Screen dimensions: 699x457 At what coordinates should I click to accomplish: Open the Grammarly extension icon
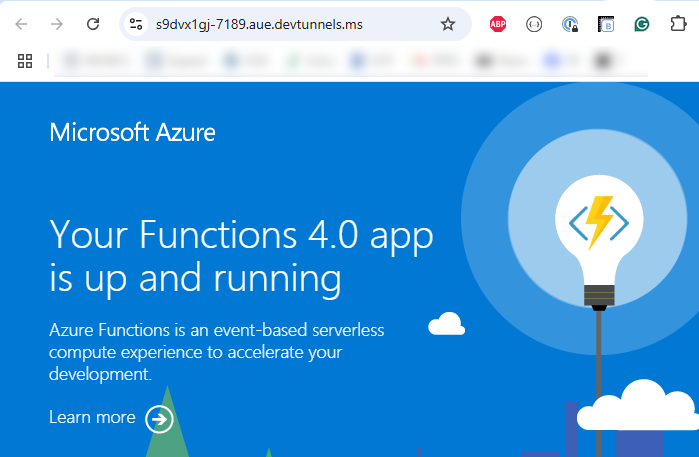click(642, 24)
